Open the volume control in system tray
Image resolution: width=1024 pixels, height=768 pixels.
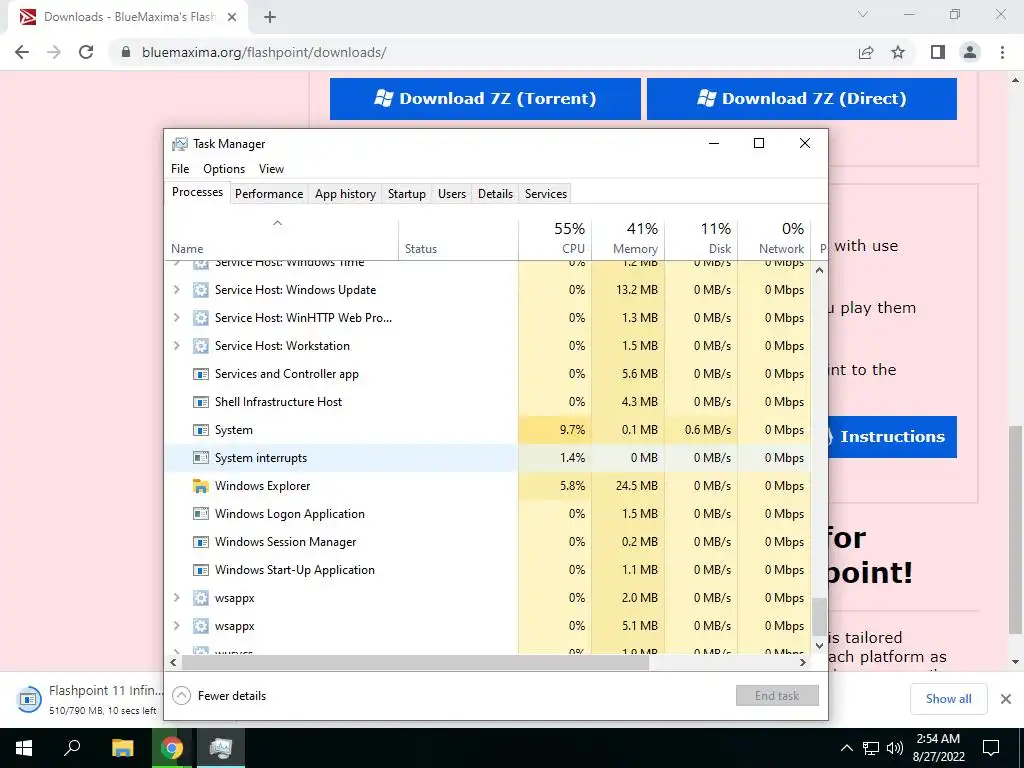coord(895,748)
